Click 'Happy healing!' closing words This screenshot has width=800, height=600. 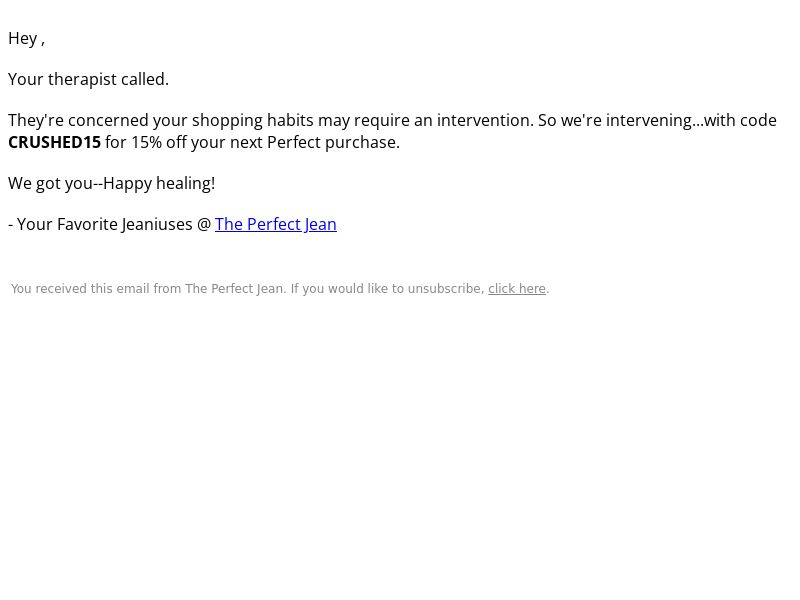(x=159, y=184)
